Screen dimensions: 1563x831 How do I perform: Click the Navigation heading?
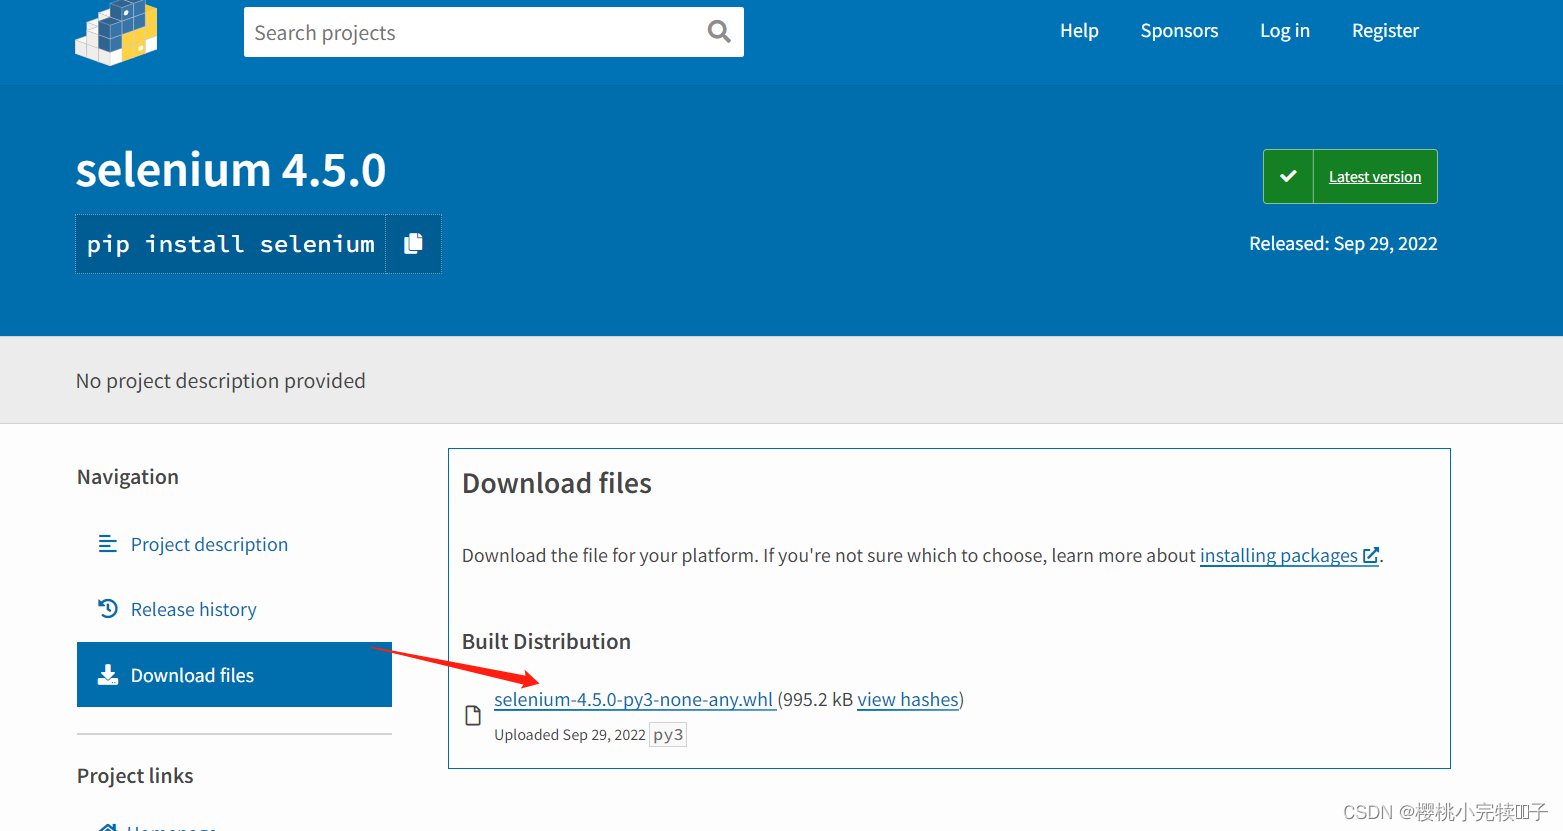point(128,477)
